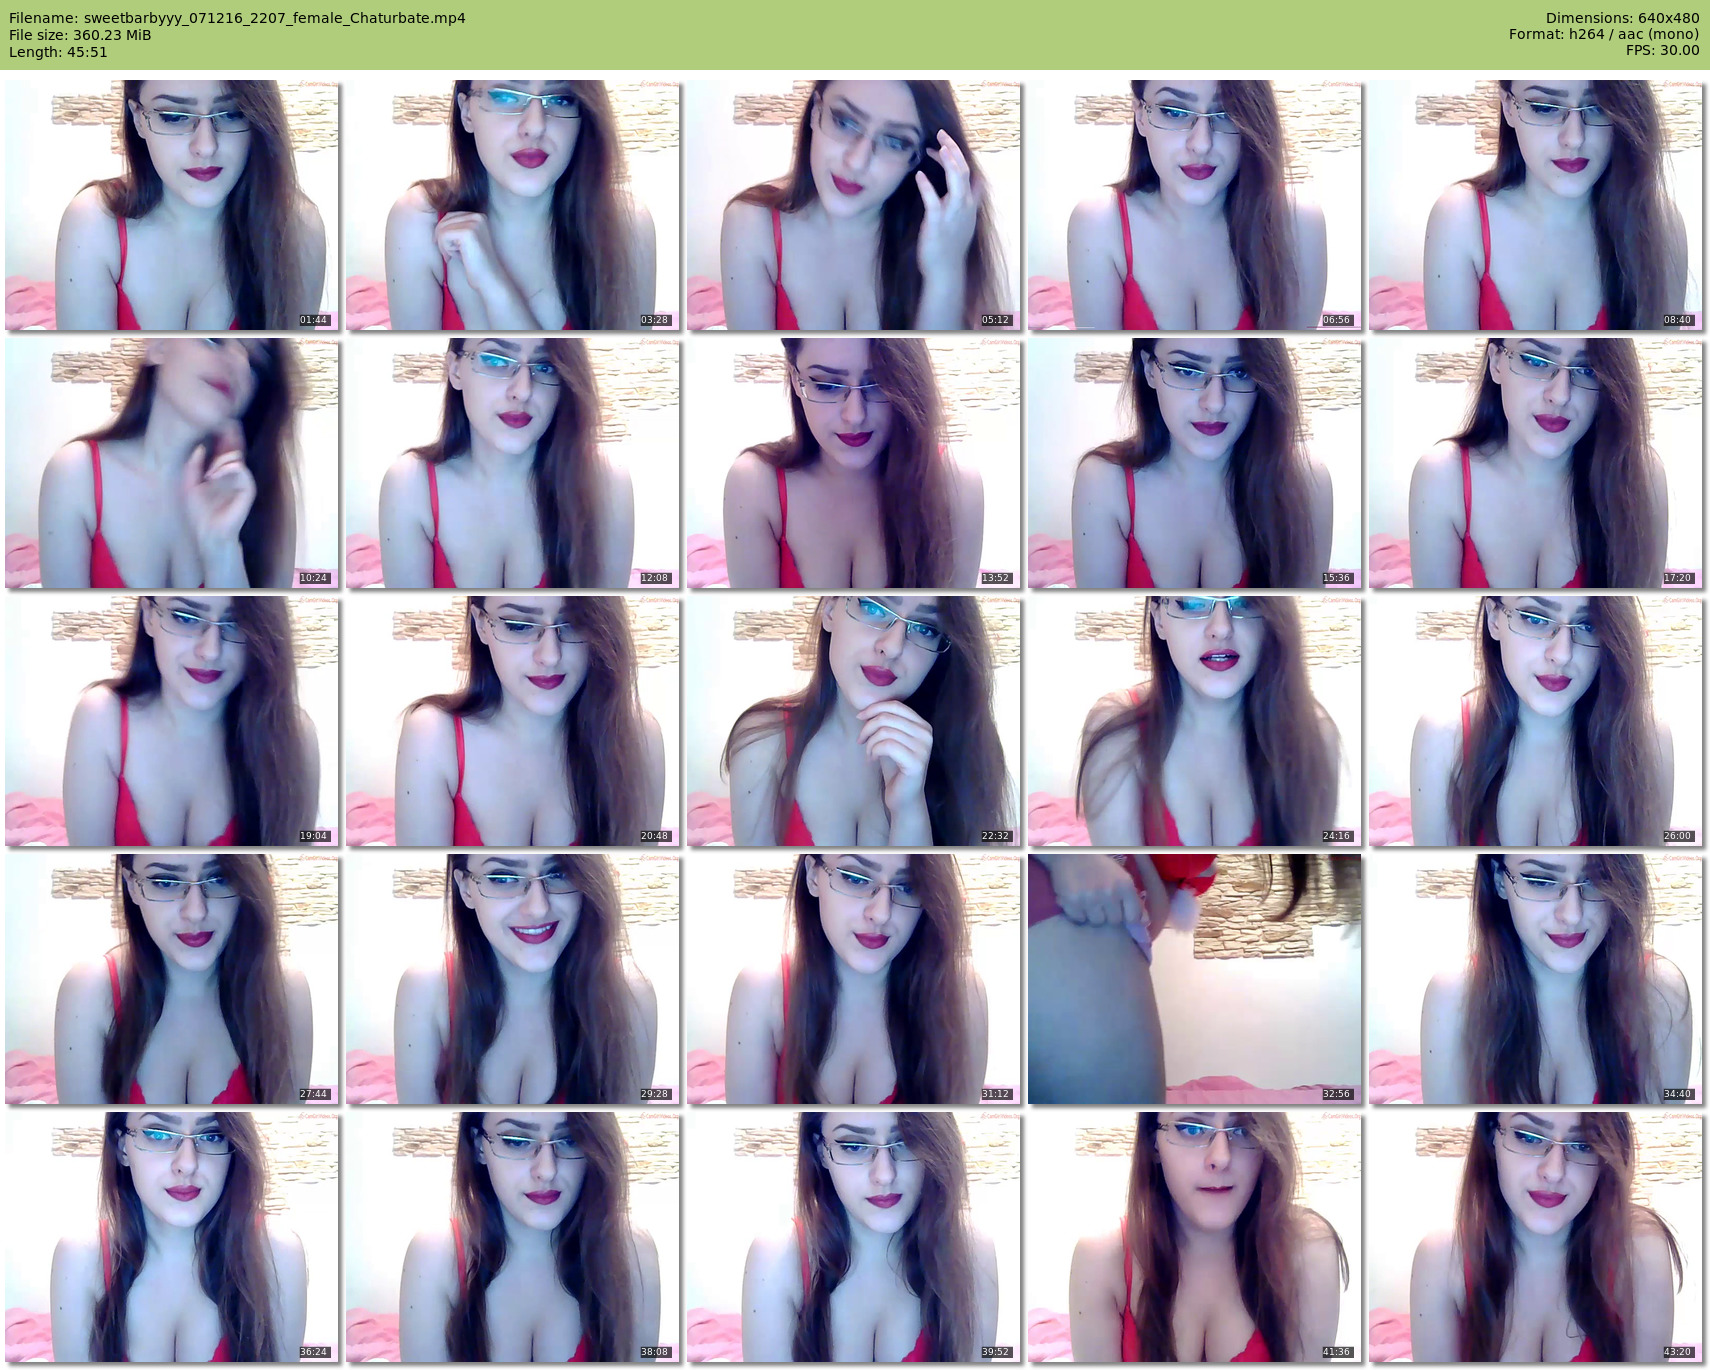
Task: Open the last thumbnail at 43:20
Action: coord(1536,1237)
